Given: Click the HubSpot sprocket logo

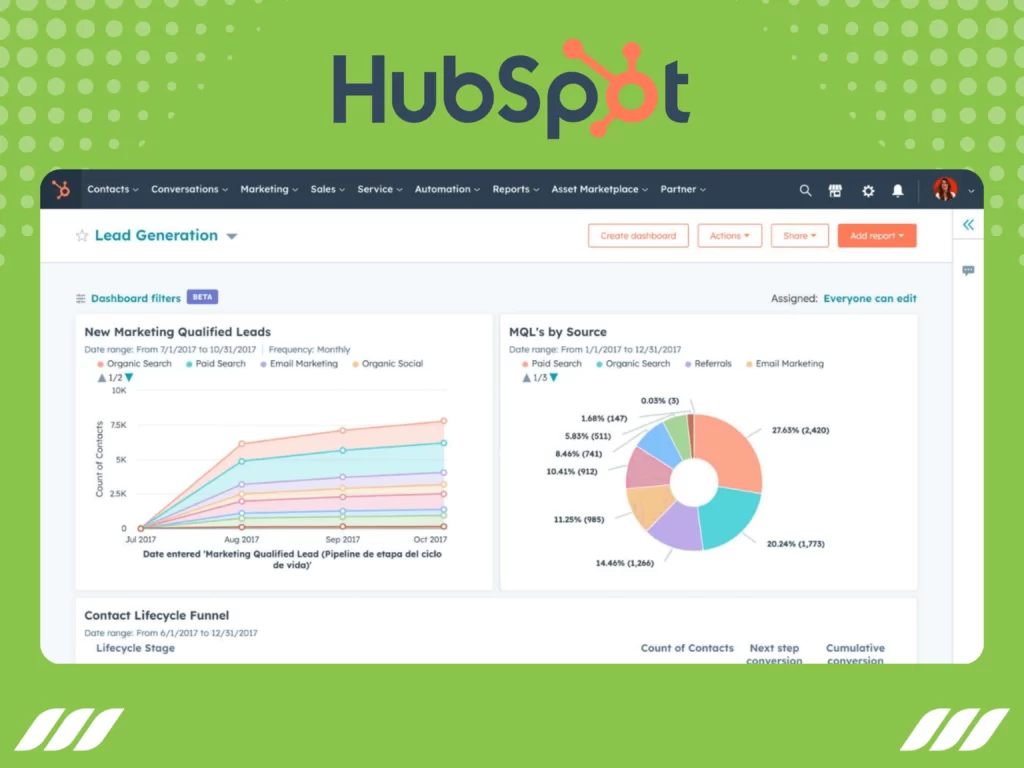Looking at the screenshot, I should [59, 190].
